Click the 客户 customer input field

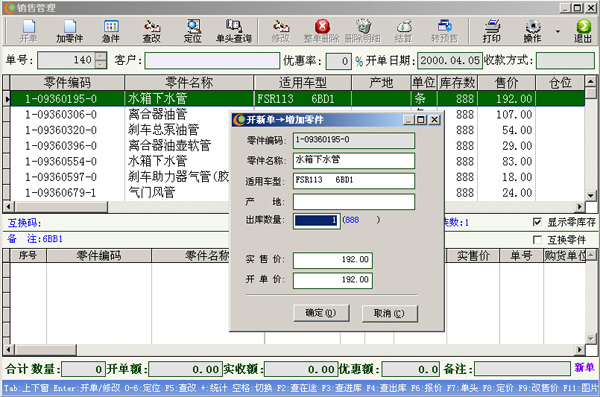coord(212,61)
